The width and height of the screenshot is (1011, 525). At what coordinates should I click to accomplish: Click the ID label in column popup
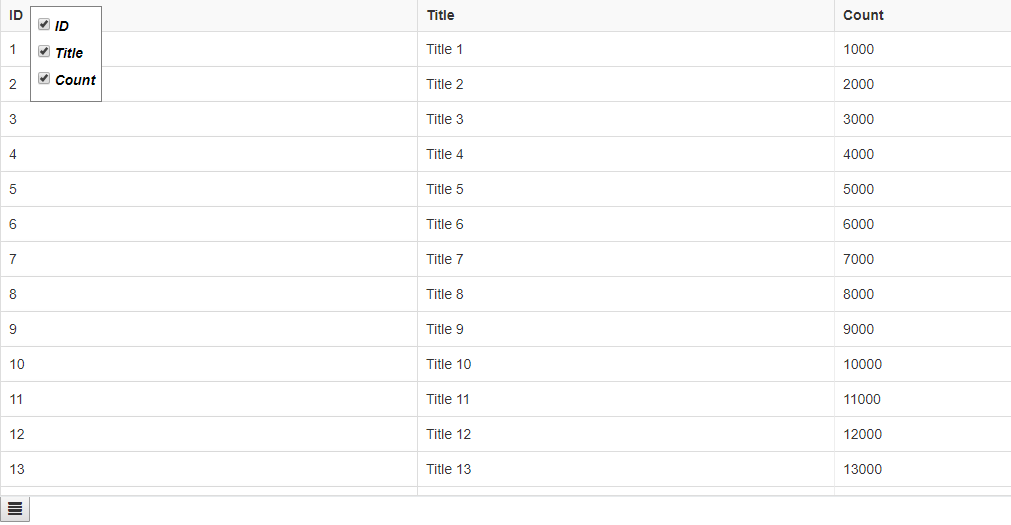(x=62, y=26)
